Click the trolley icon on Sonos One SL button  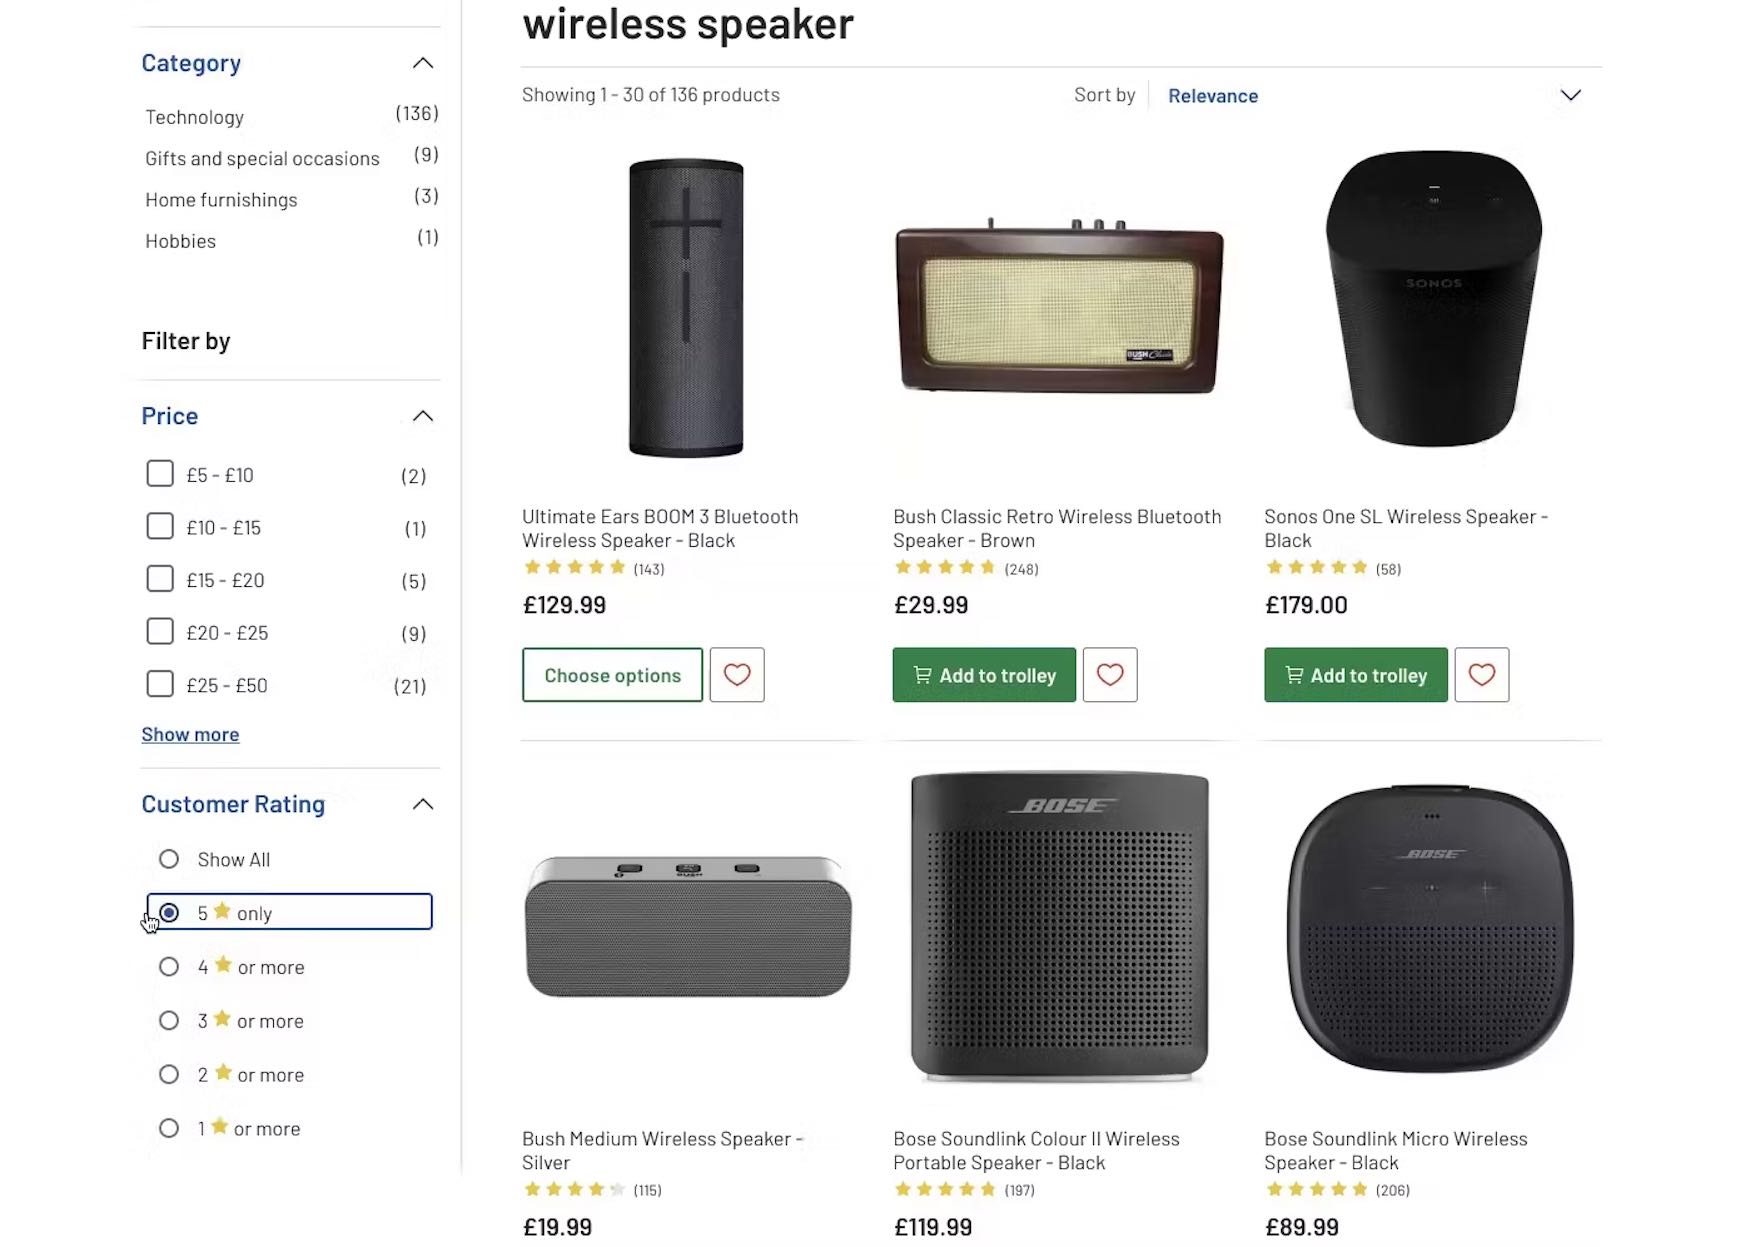1294,675
